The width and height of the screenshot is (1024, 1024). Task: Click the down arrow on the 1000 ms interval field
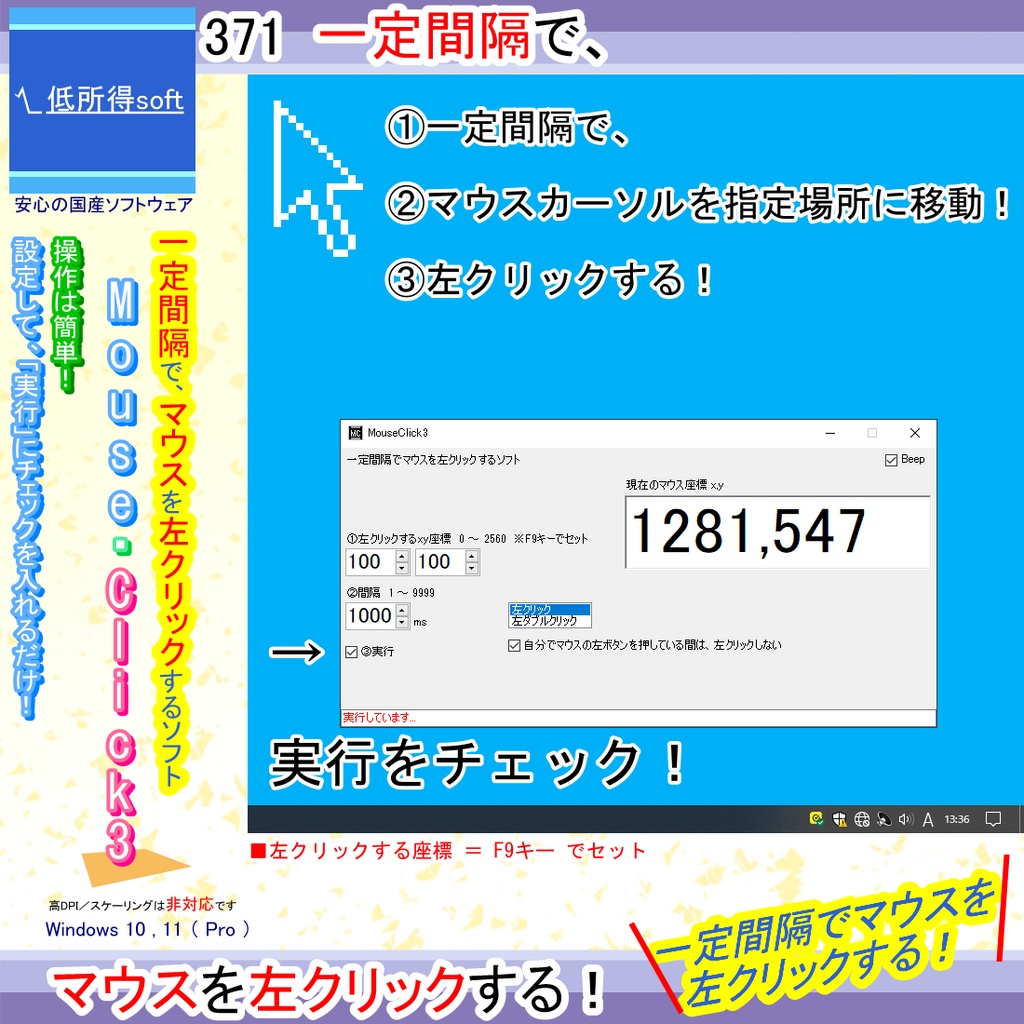pos(402,623)
